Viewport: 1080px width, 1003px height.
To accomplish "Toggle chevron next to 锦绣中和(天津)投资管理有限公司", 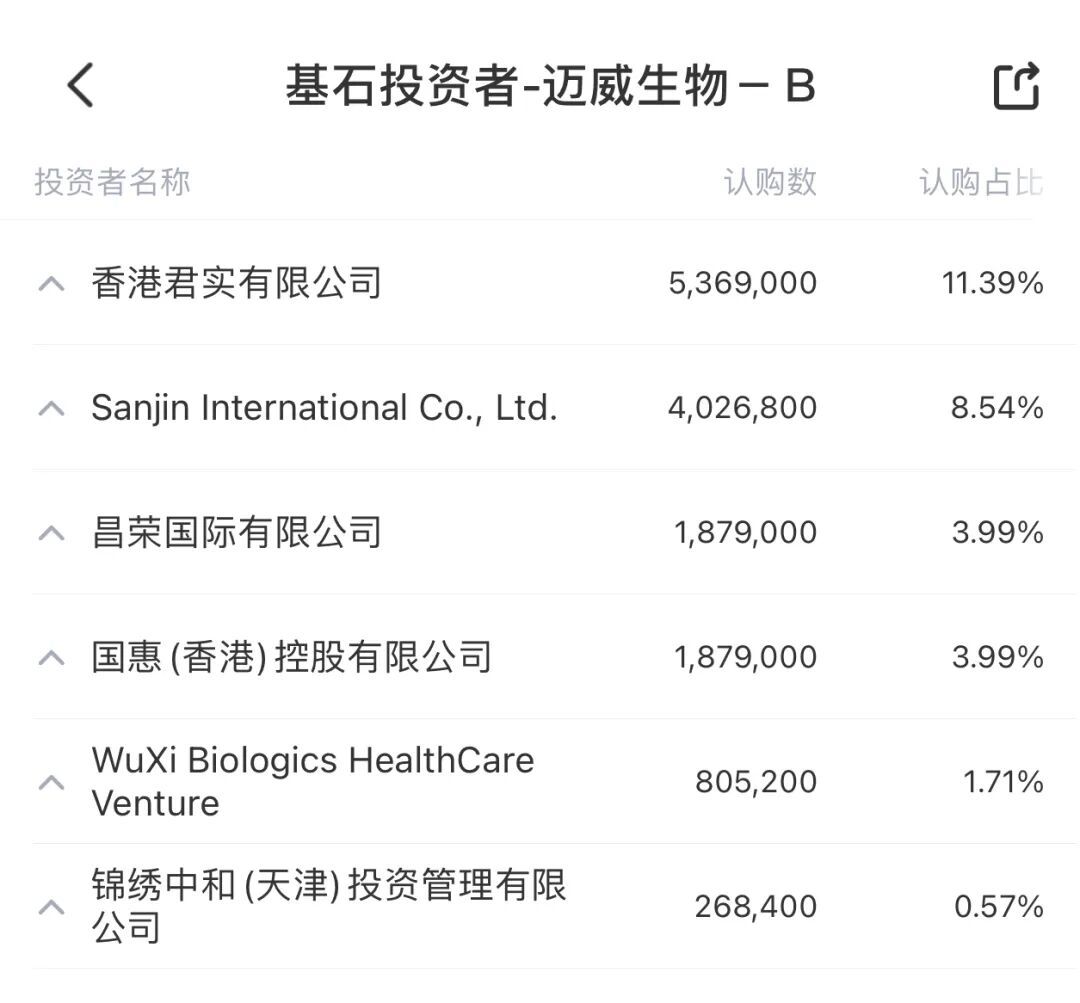I will pyautogui.click(x=51, y=907).
